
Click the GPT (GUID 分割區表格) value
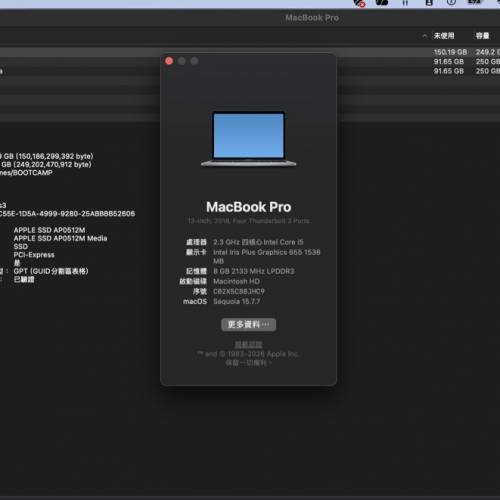pos(51,271)
